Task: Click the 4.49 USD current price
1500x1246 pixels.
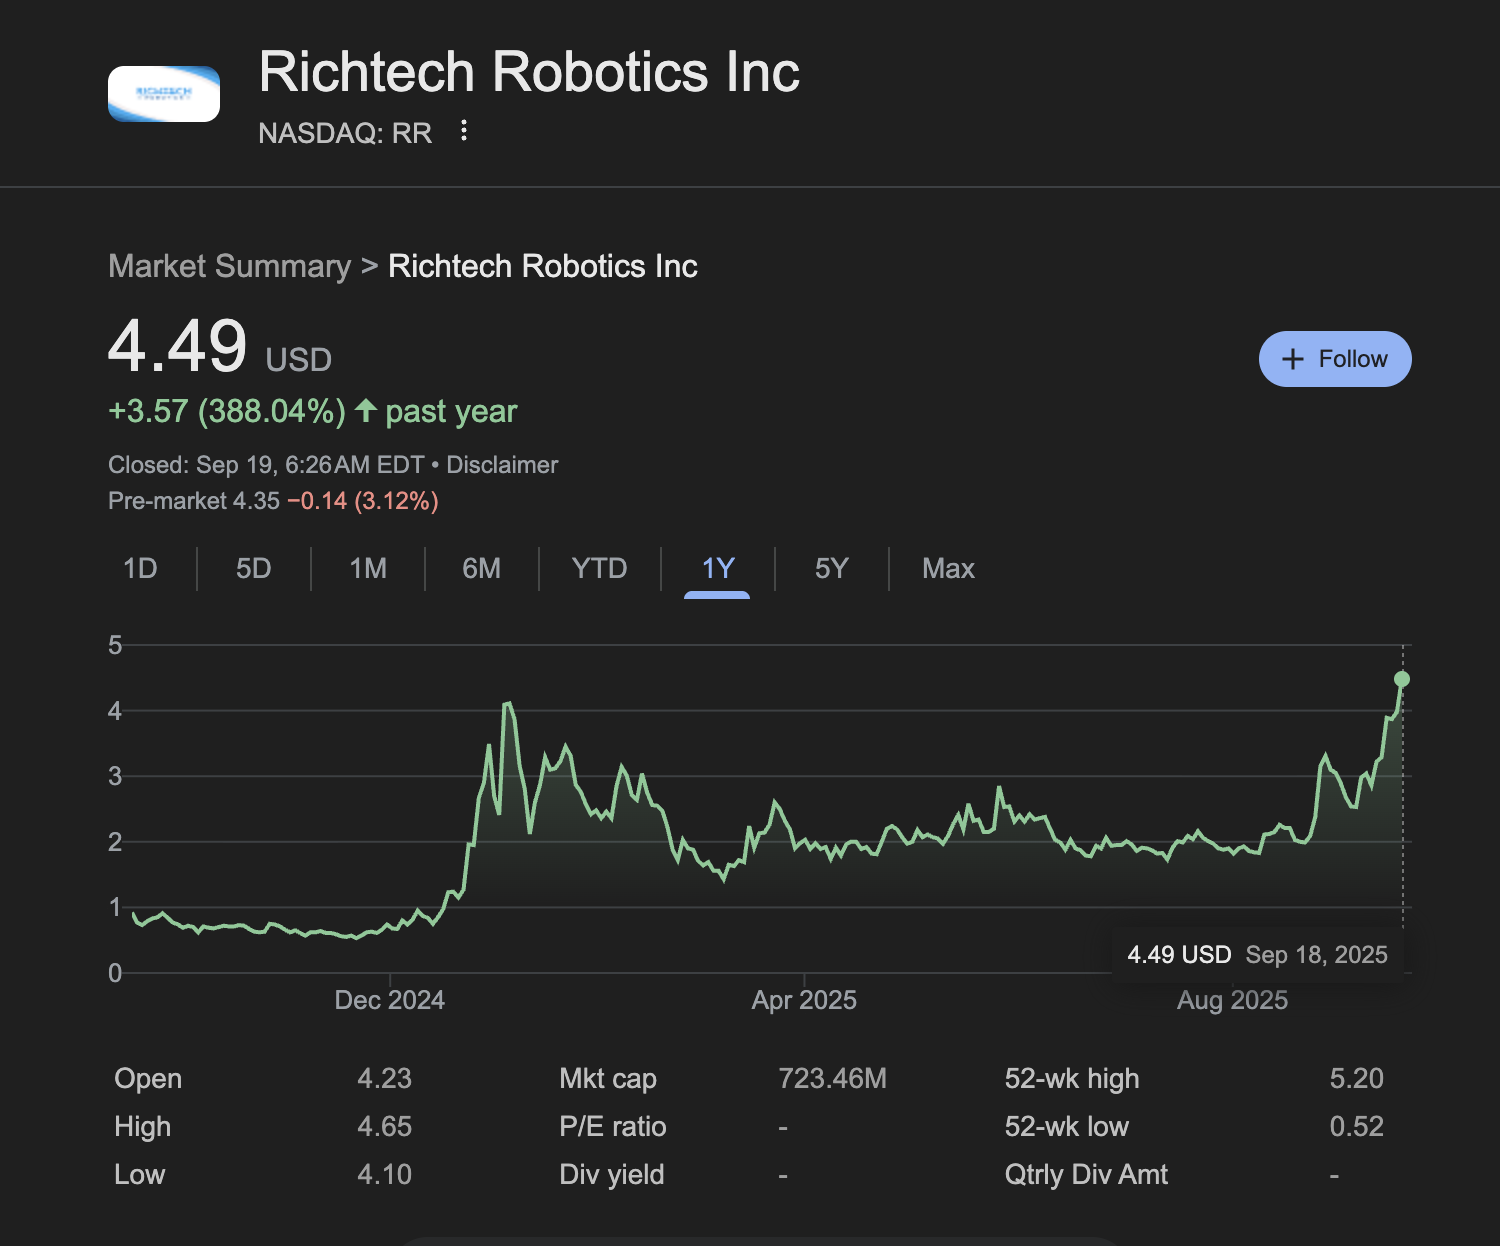Action: click(220, 347)
